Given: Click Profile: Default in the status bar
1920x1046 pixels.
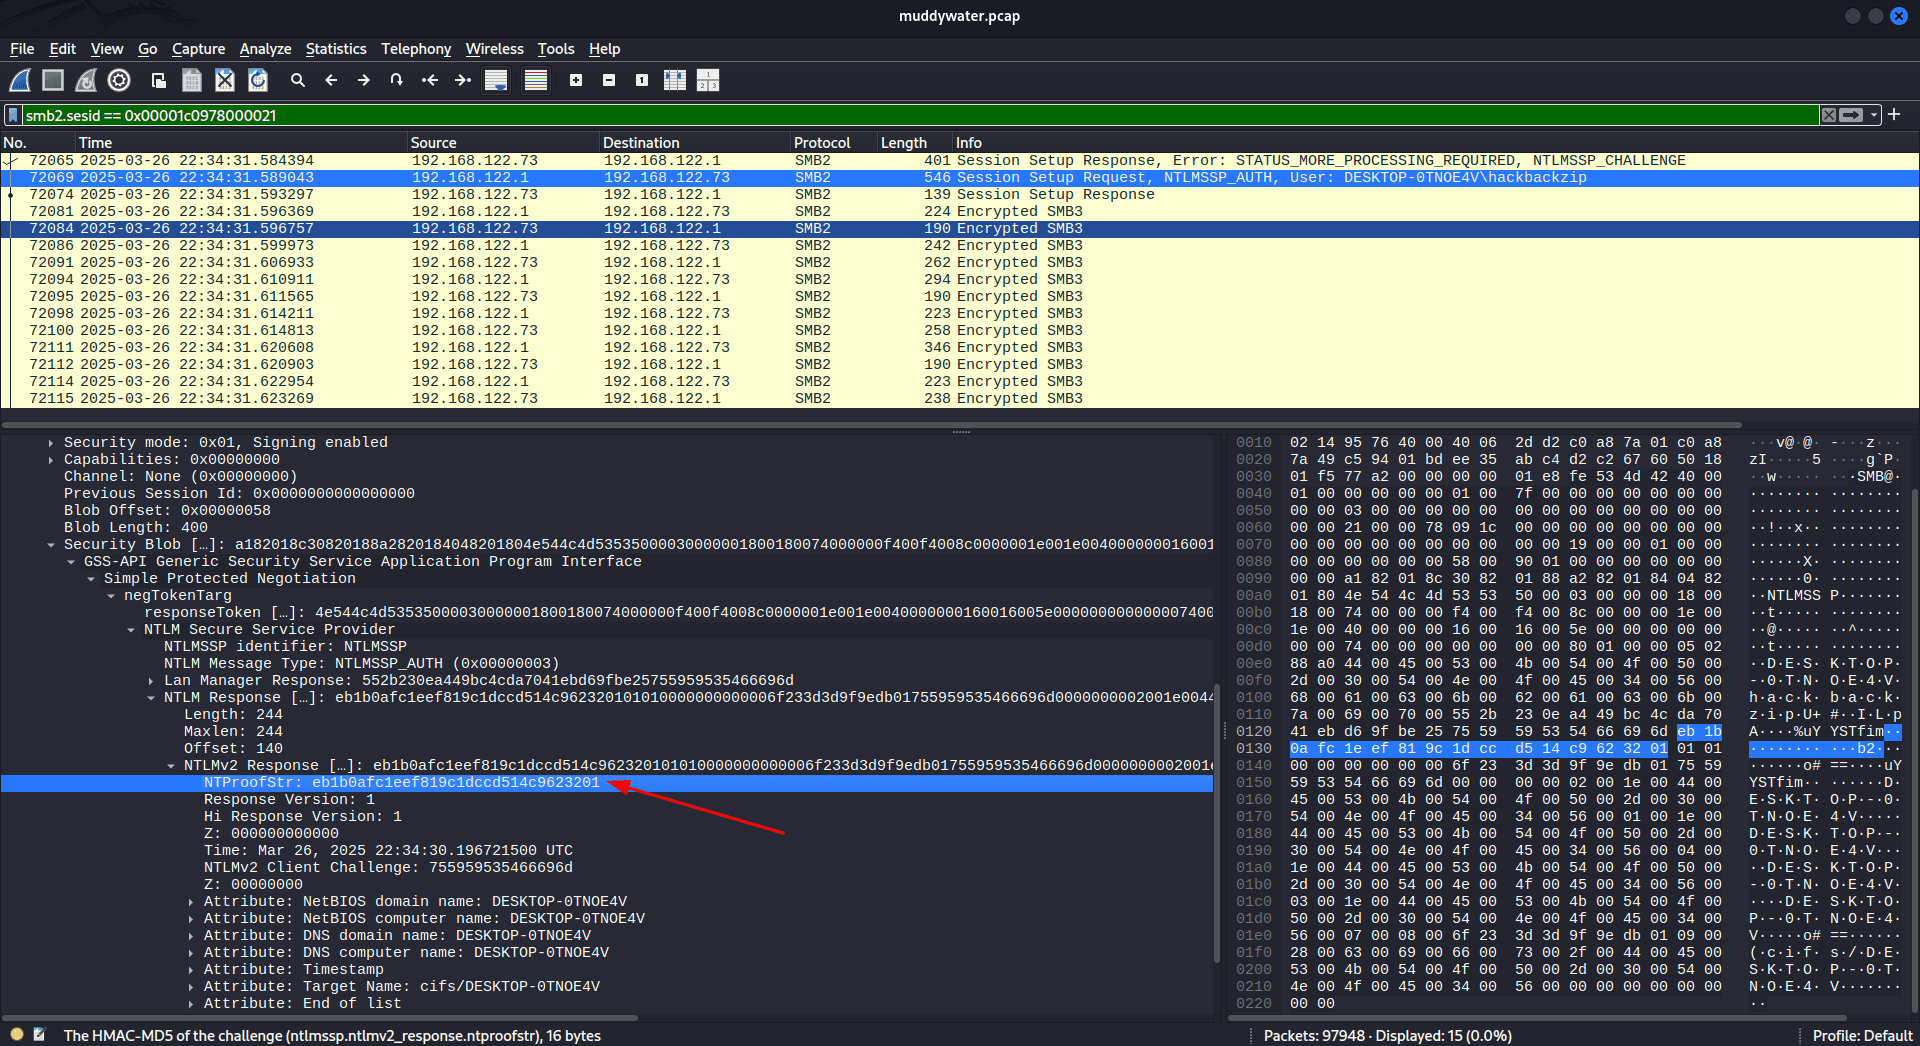Looking at the screenshot, I should point(1862,1035).
